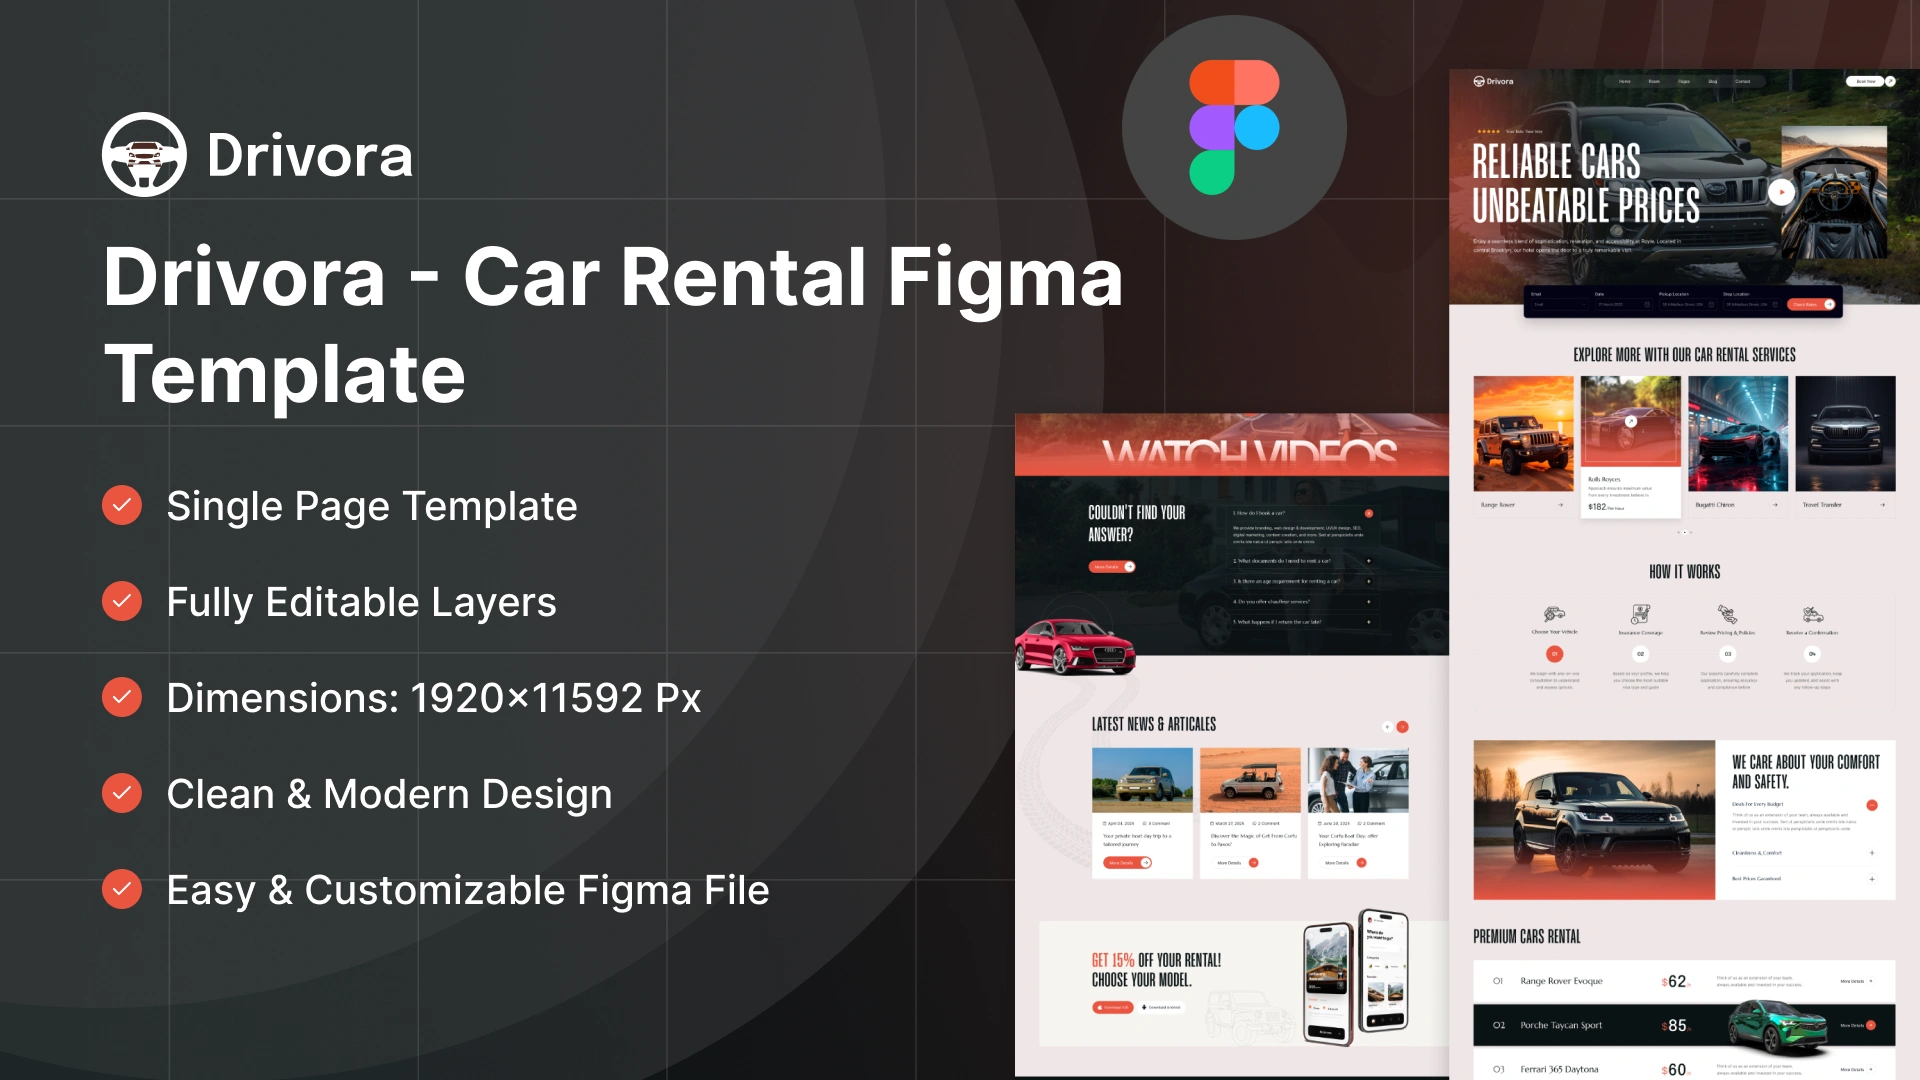This screenshot has height=1080, width=1920.
Task: Select Ferrari 365 Daytona rental row
Action: [1684, 1066]
